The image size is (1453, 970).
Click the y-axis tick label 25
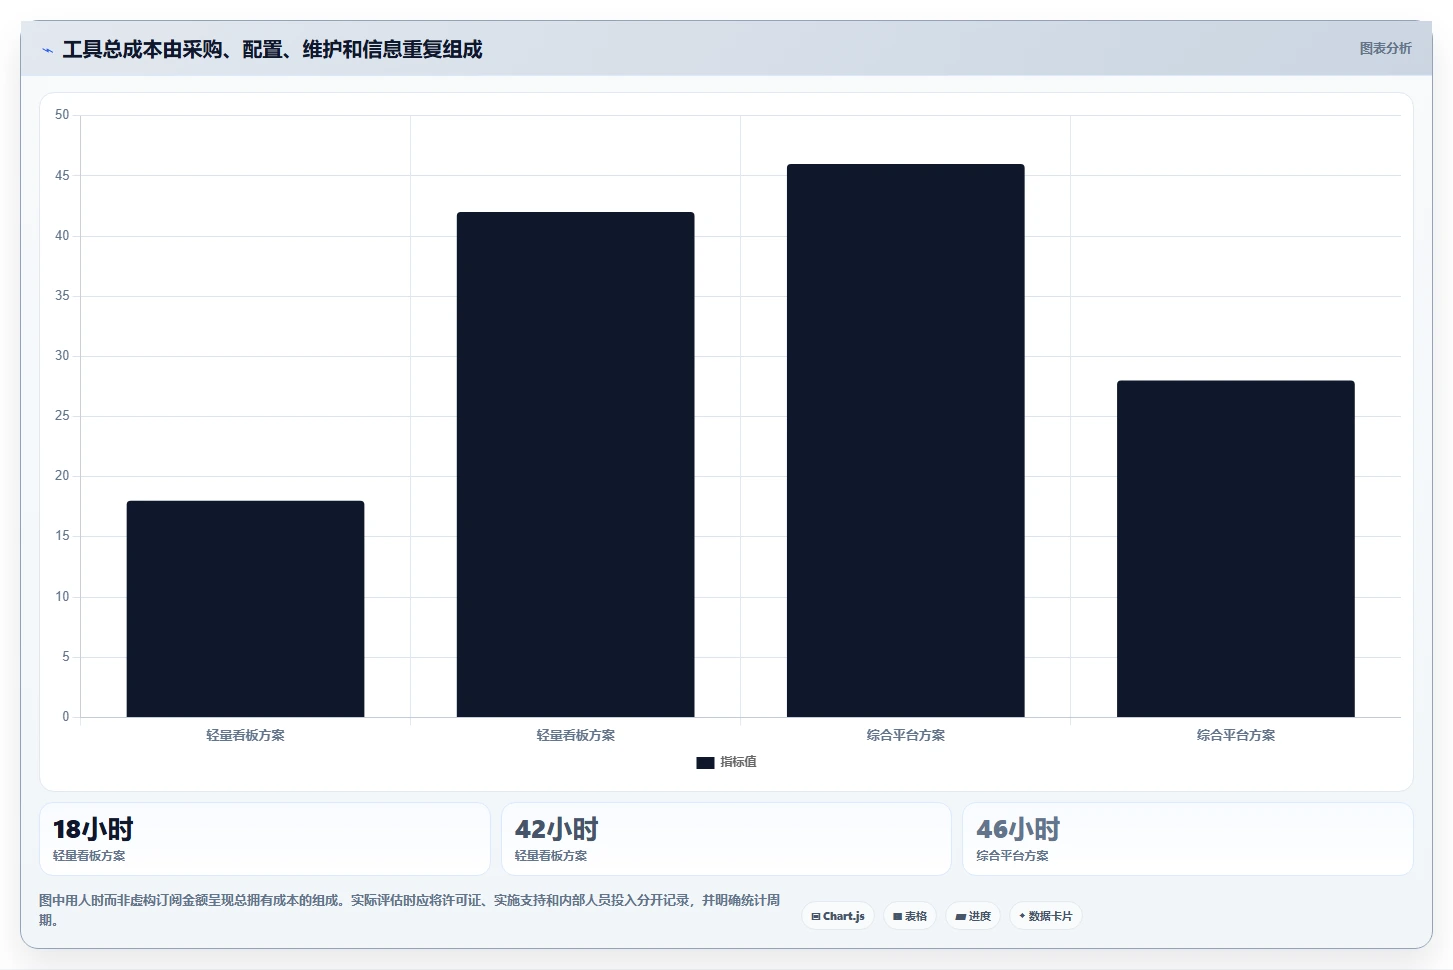[62, 416]
